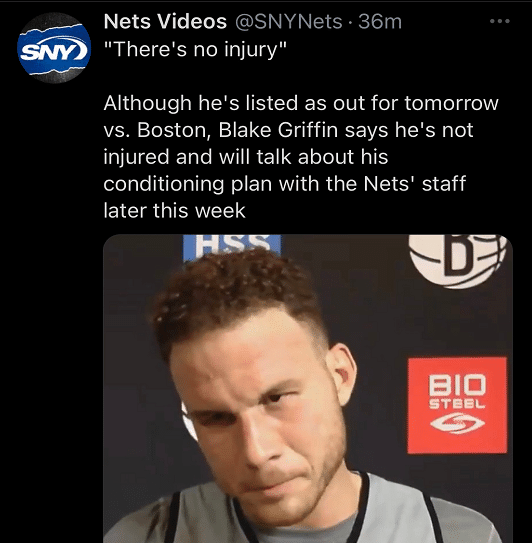Screen dimensions: 532x543
Task: Click the word "Boston," in the tweet
Action: (x=174, y=130)
